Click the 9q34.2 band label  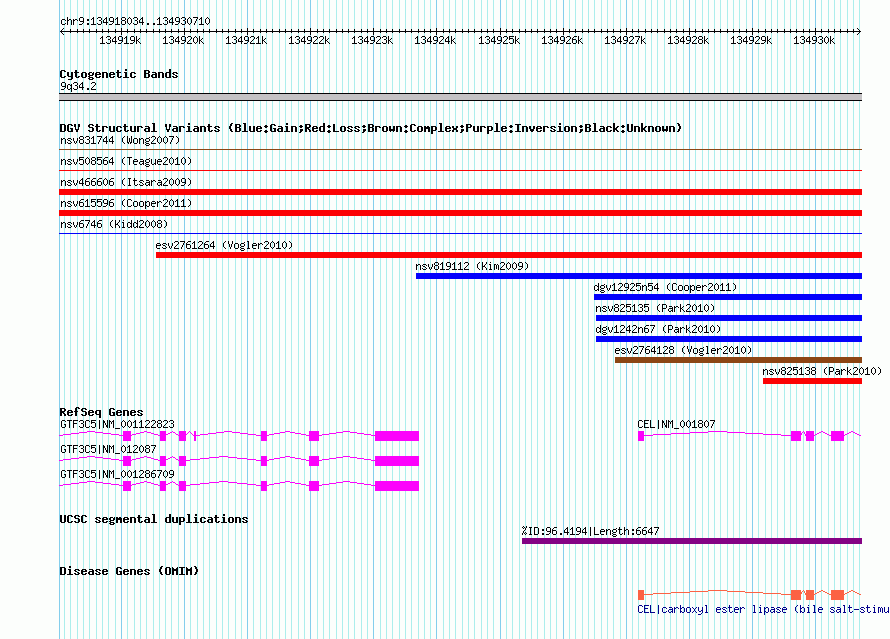coord(78,86)
